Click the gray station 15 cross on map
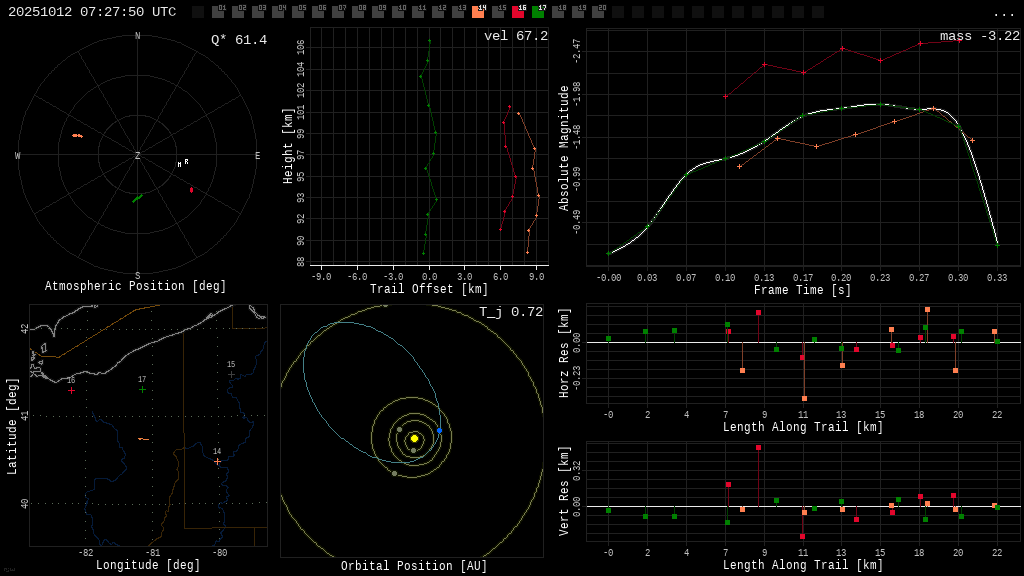1024x576 pixels. coord(231,374)
